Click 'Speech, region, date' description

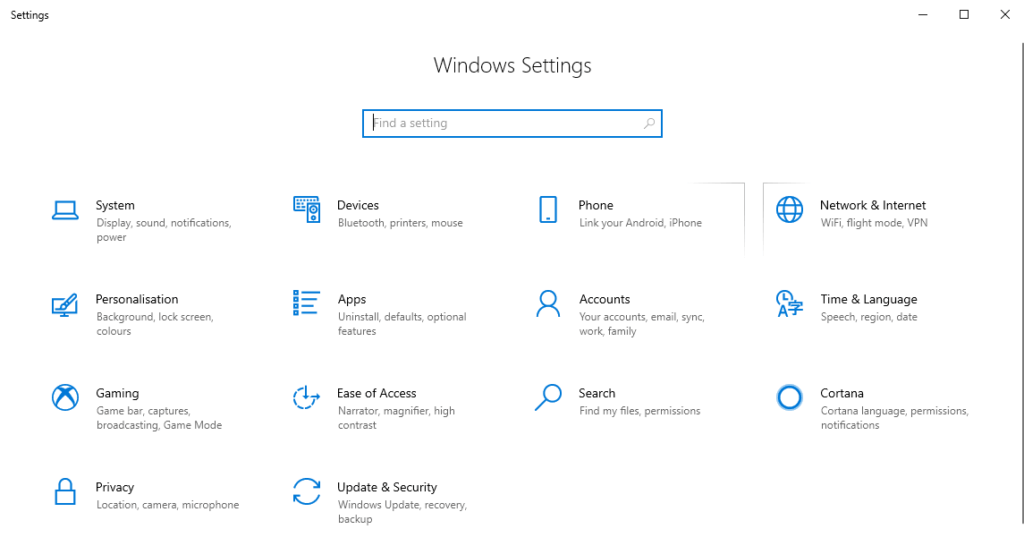point(869,317)
